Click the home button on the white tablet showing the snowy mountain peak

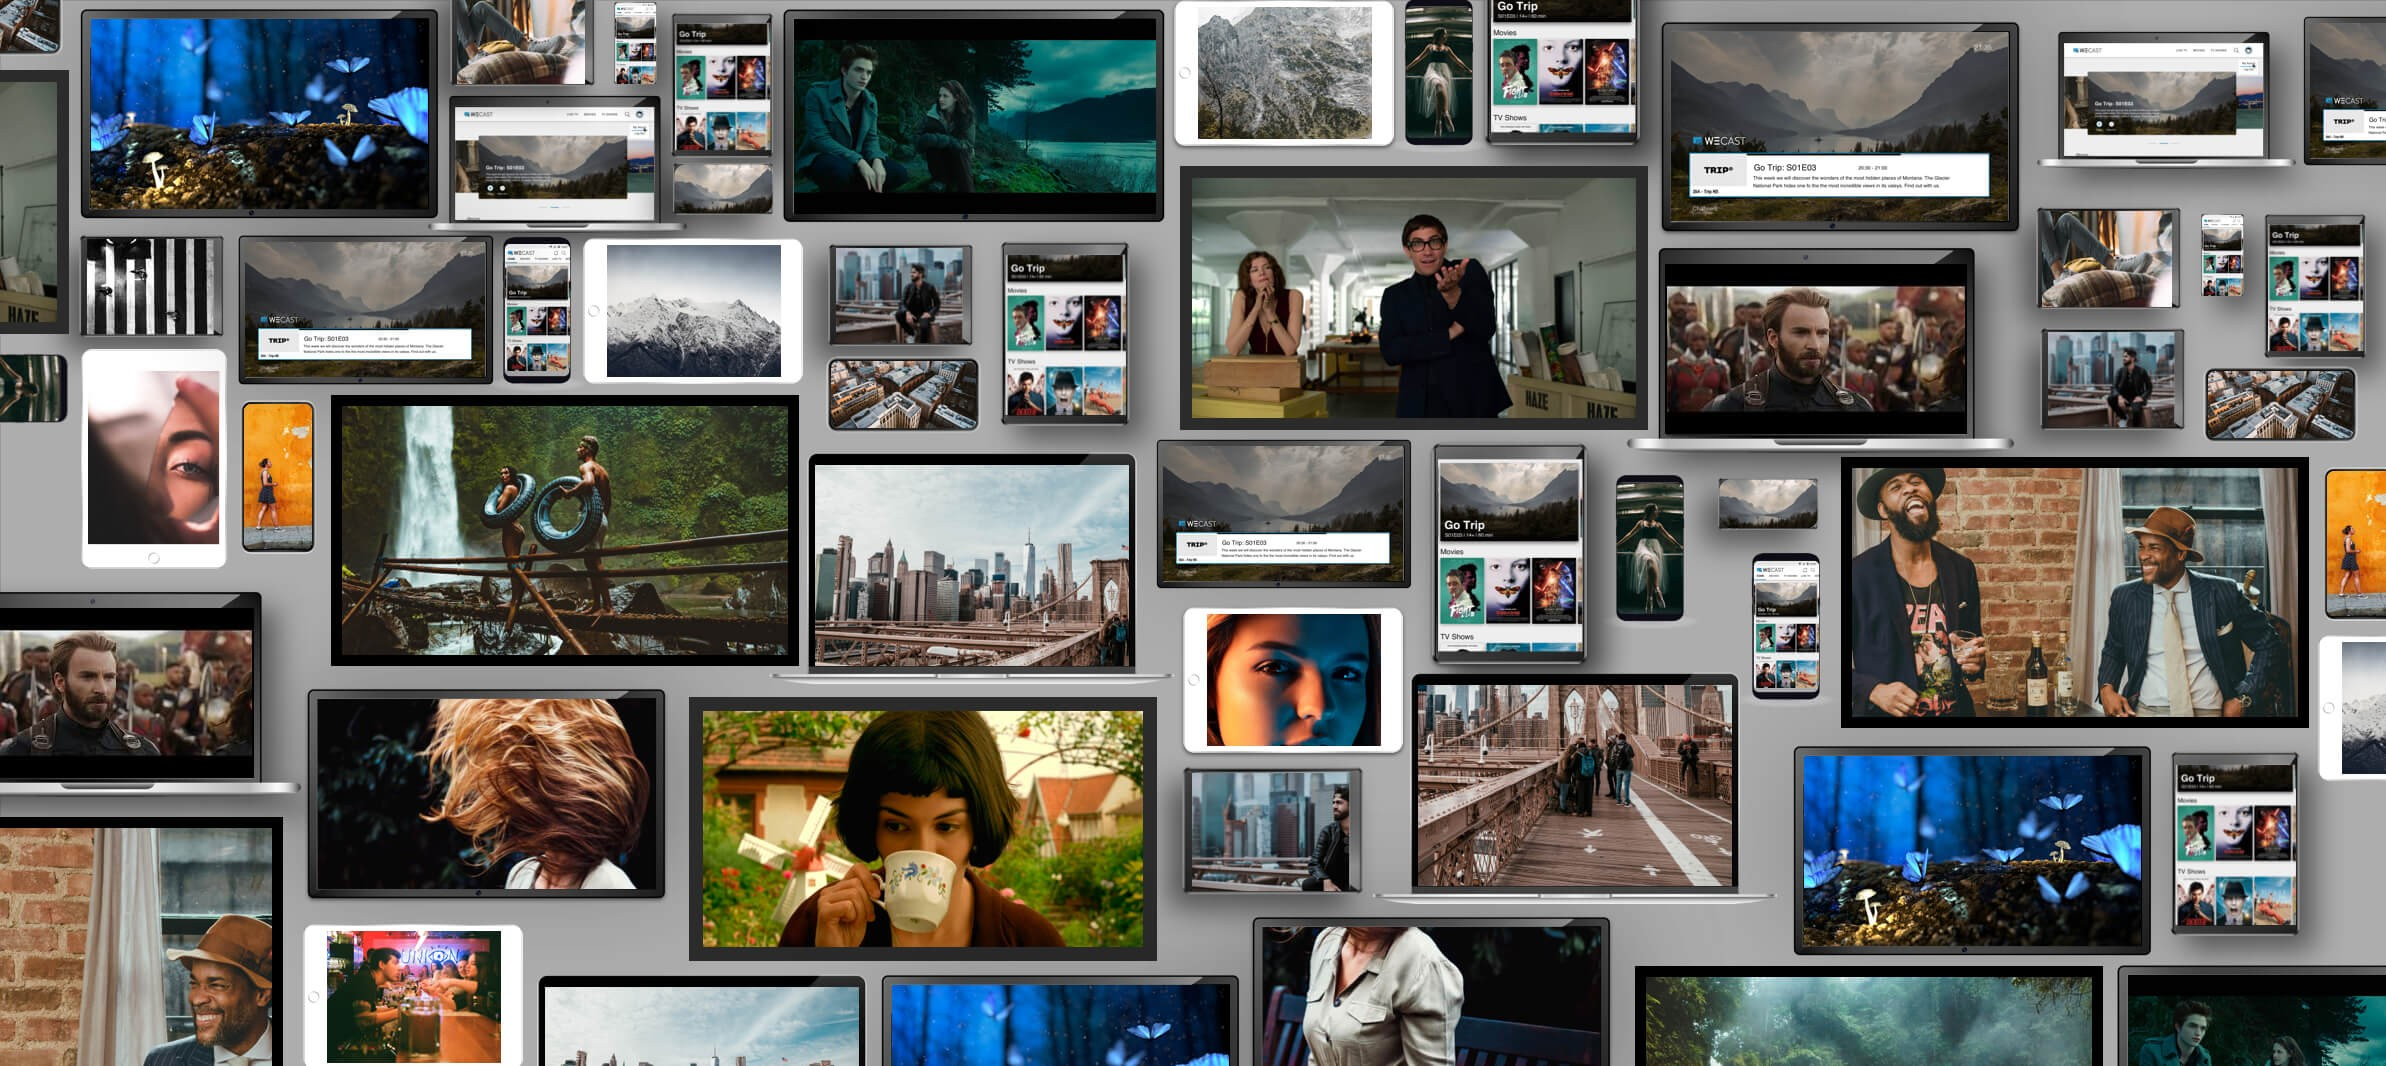[x=594, y=311]
